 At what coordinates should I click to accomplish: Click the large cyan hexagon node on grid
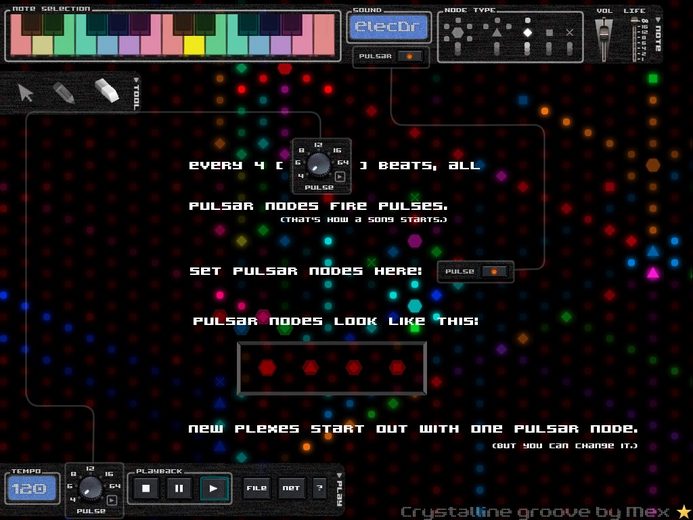pos(415,305)
